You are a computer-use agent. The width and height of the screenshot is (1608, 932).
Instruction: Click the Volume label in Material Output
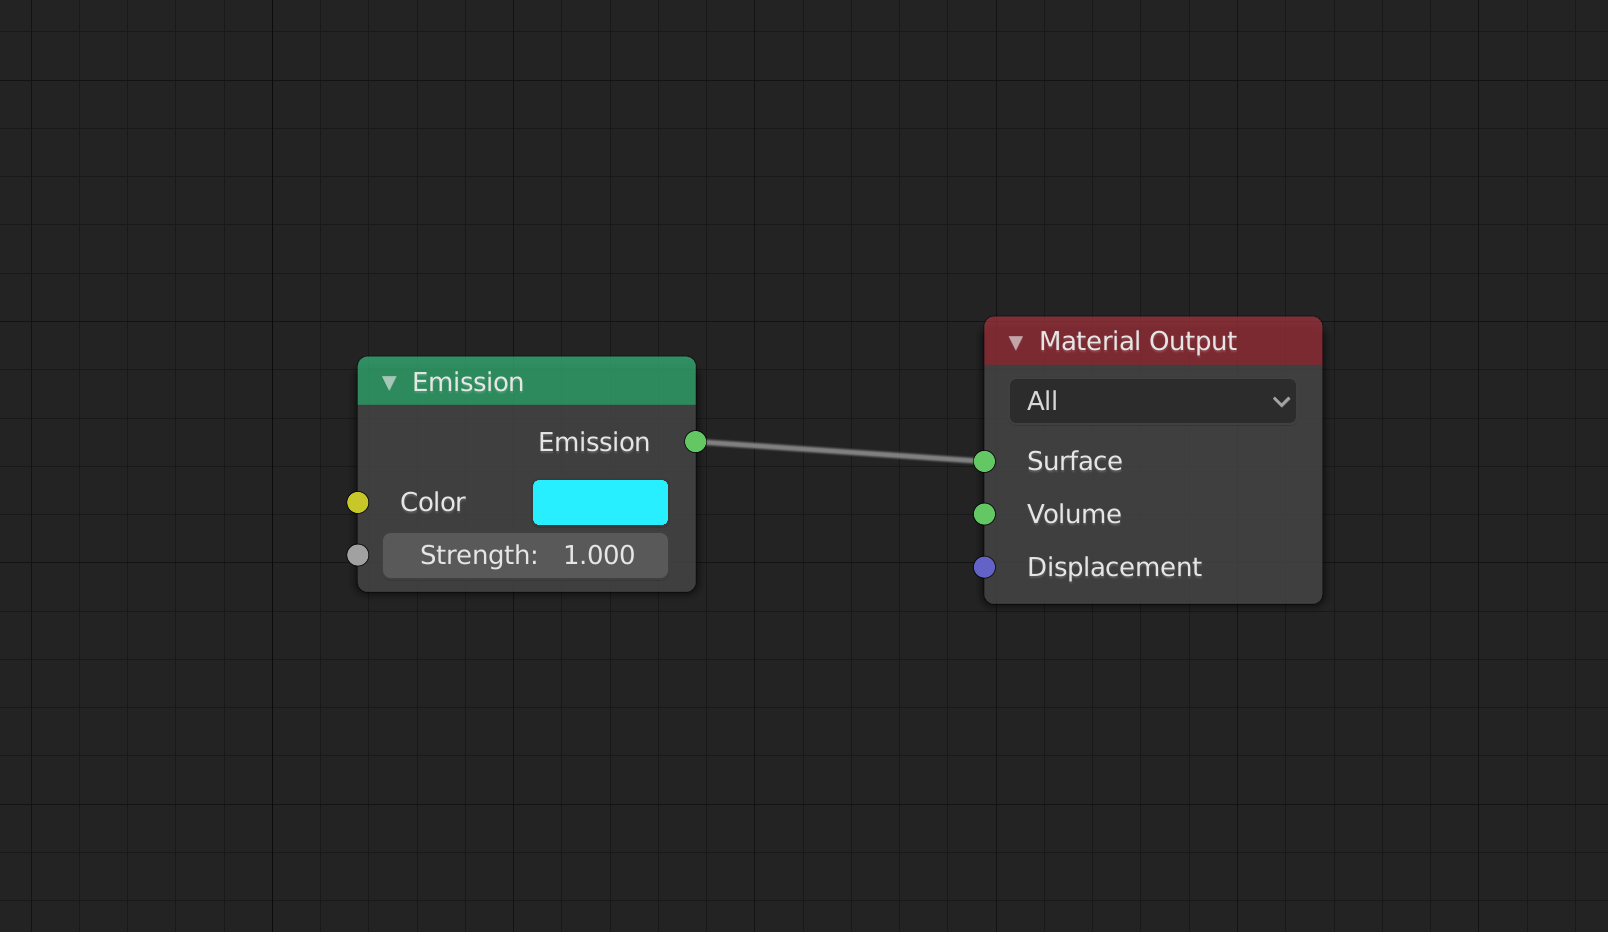[x=1074, y=514]
